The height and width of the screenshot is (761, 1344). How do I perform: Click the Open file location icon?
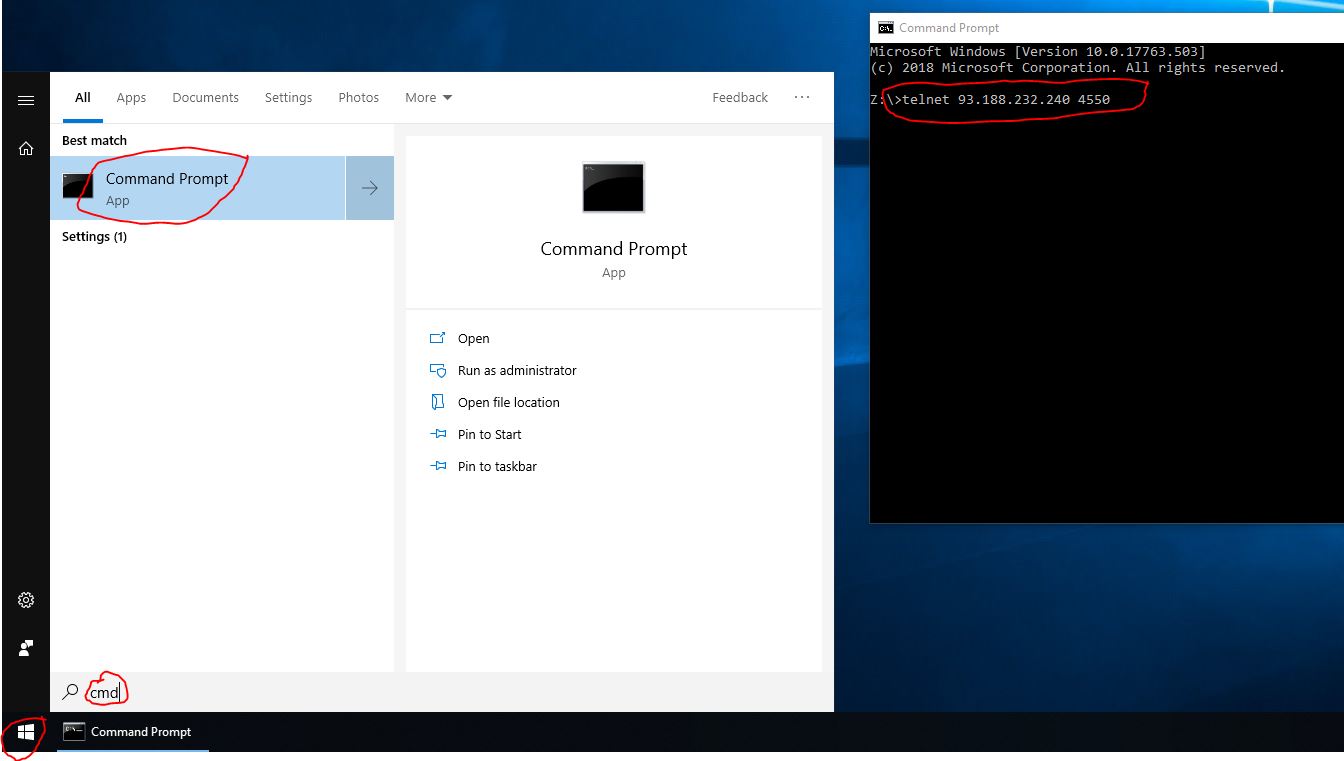pyautogui.click(x=437, y=402)
